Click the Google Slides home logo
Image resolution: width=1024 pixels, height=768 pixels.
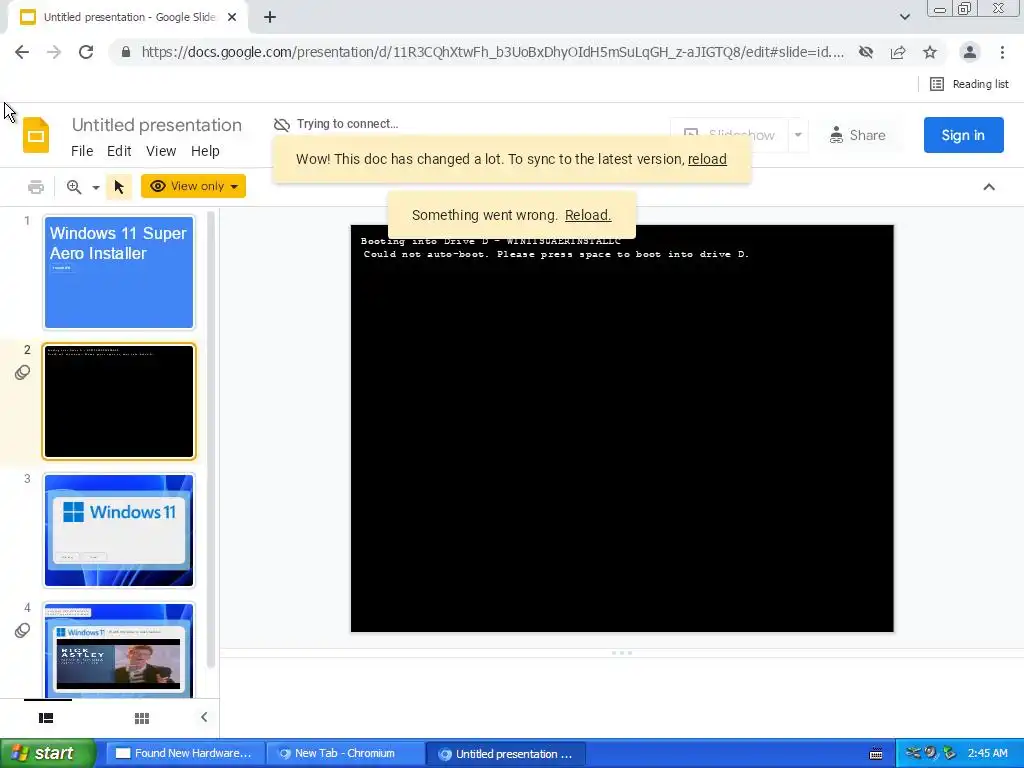36,135
